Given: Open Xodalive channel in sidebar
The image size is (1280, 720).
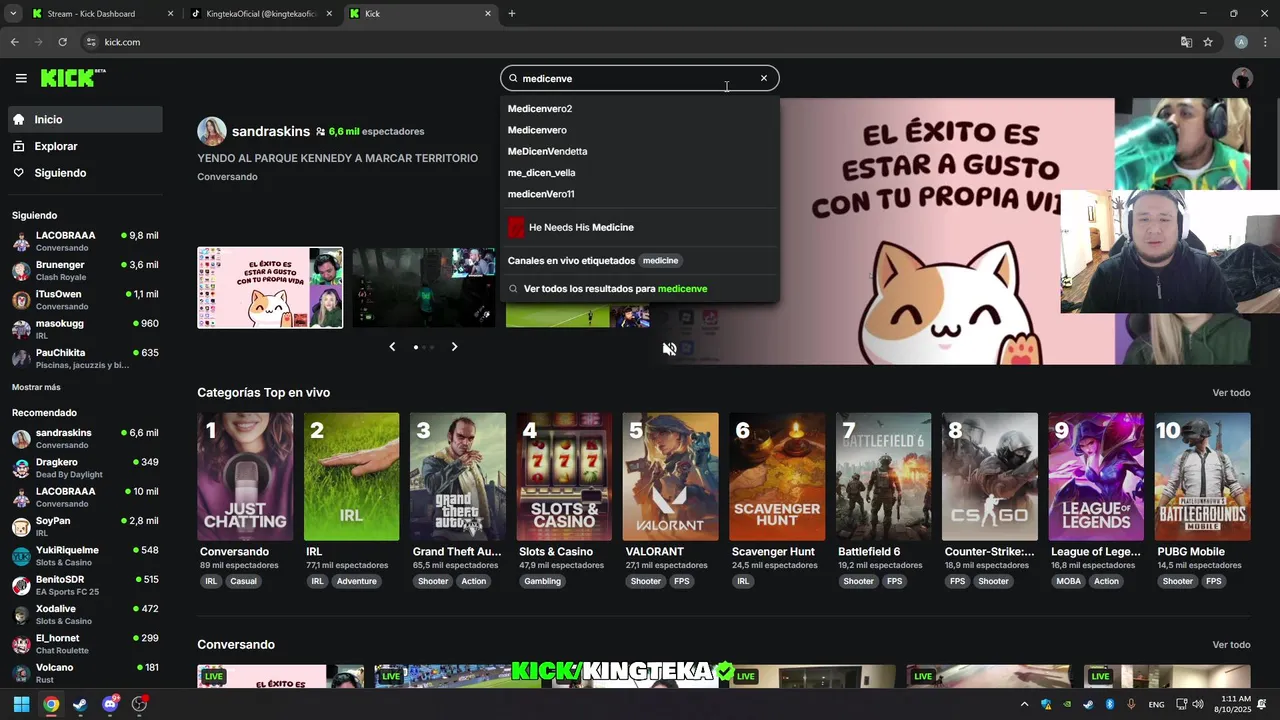Looking at the screenshot, I should pyautogui.click(x=85, y=614).
